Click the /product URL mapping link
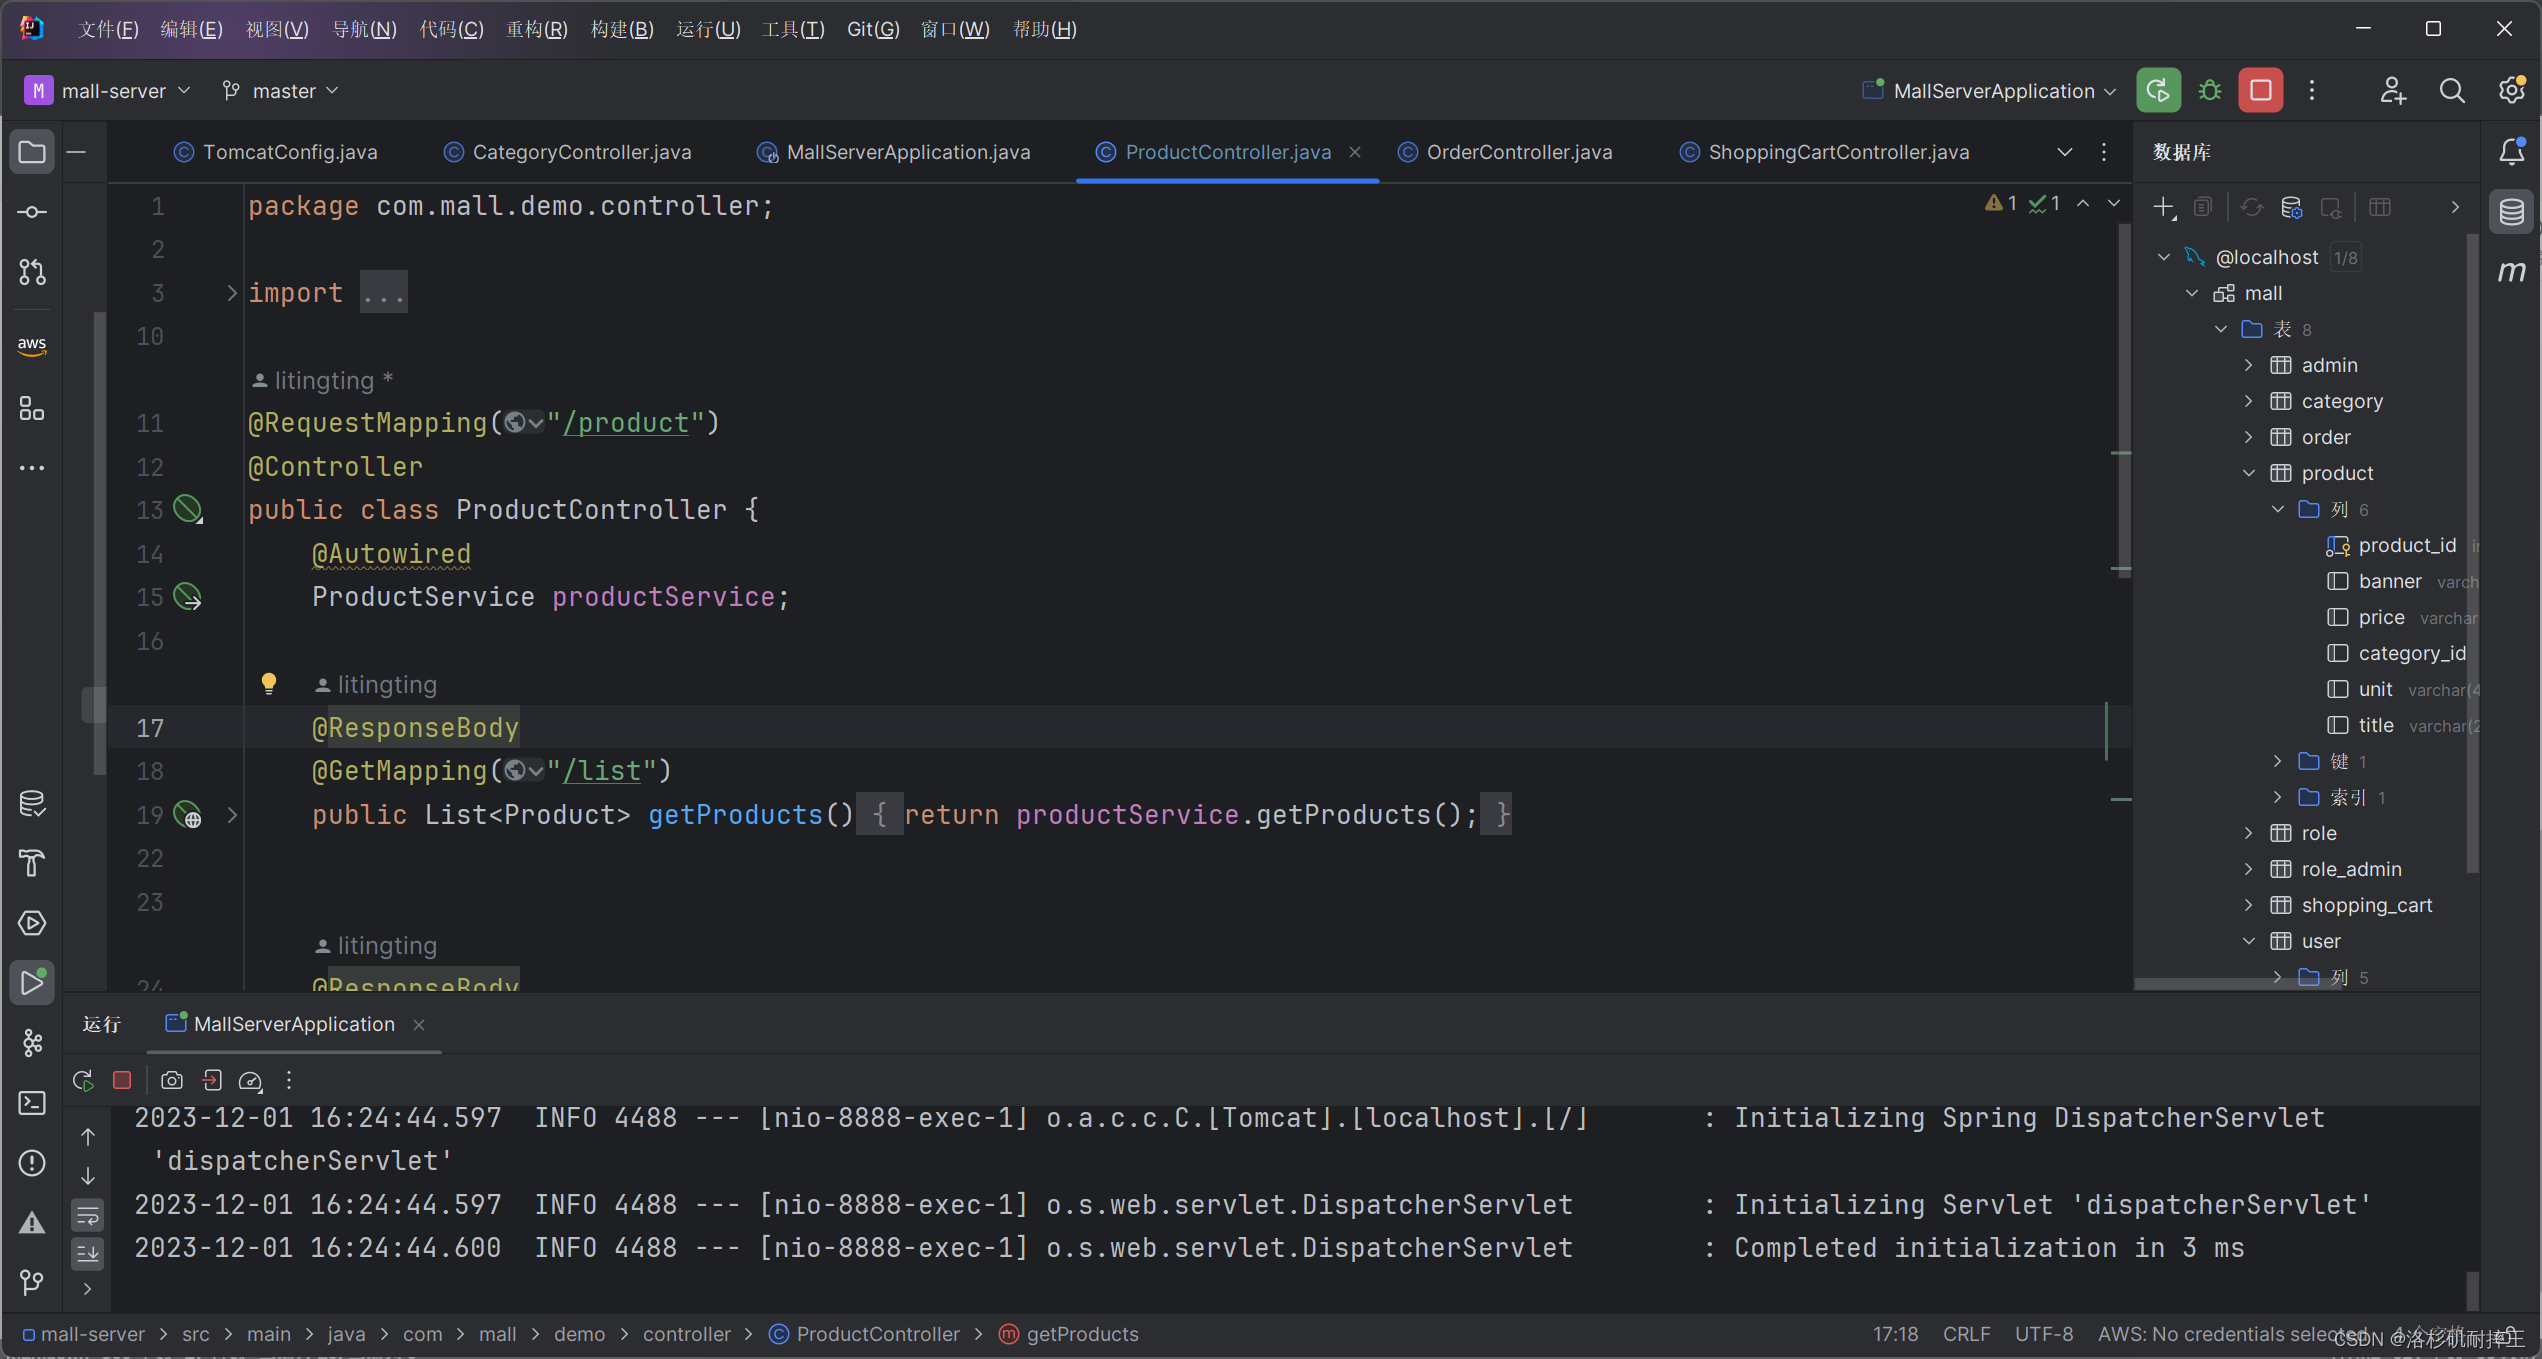This screenshot has width=2542, height=1359. click(627, 423)
